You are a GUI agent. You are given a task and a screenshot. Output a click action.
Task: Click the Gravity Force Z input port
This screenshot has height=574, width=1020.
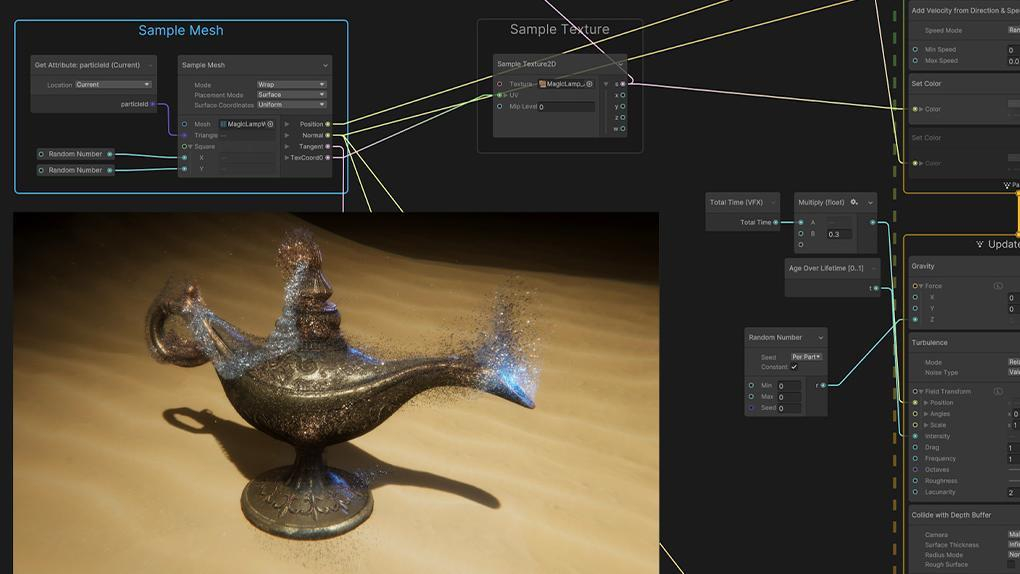(x=915, y=320)
